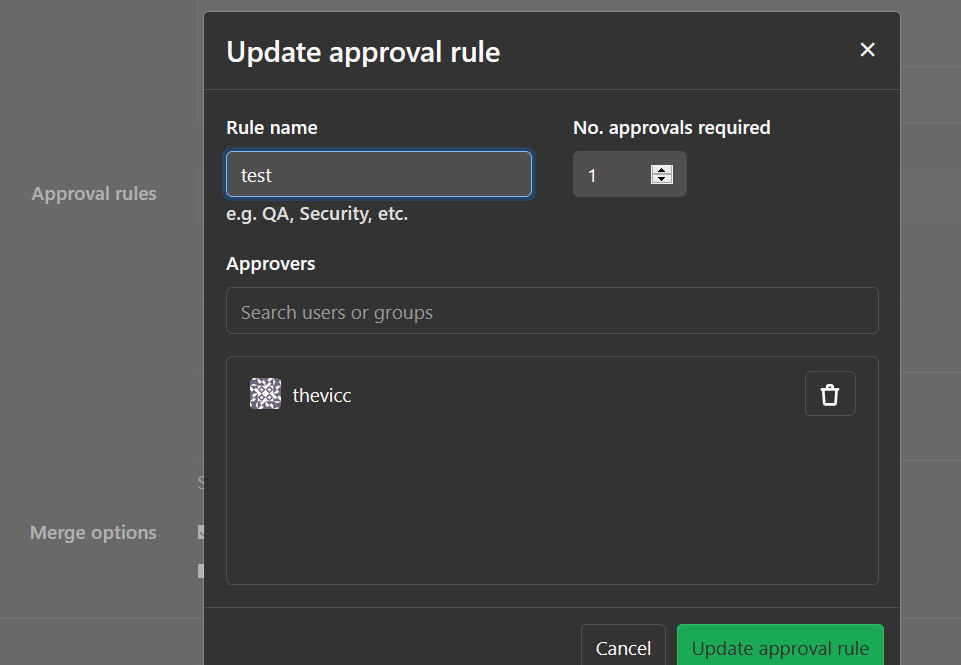
Task: Click the Update approval rule dialog title
Action: pos(363,52)
